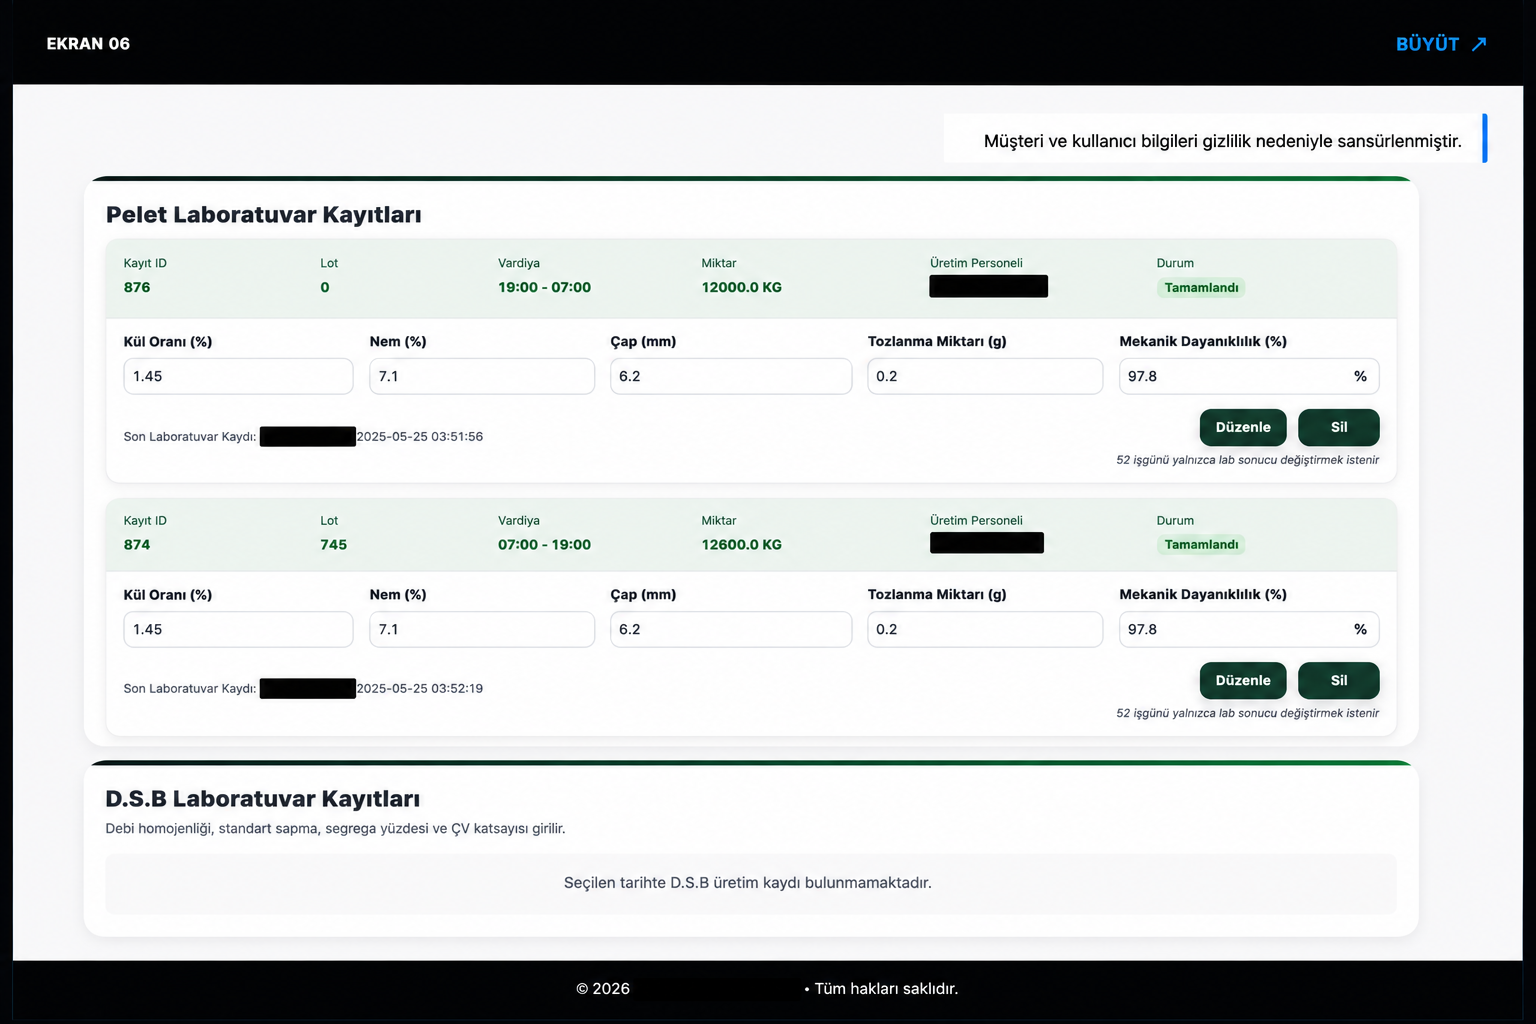Click shift time 07:00 - 19:00
This screenshot has height=1024, width=1536.
[x=544, y=545]
